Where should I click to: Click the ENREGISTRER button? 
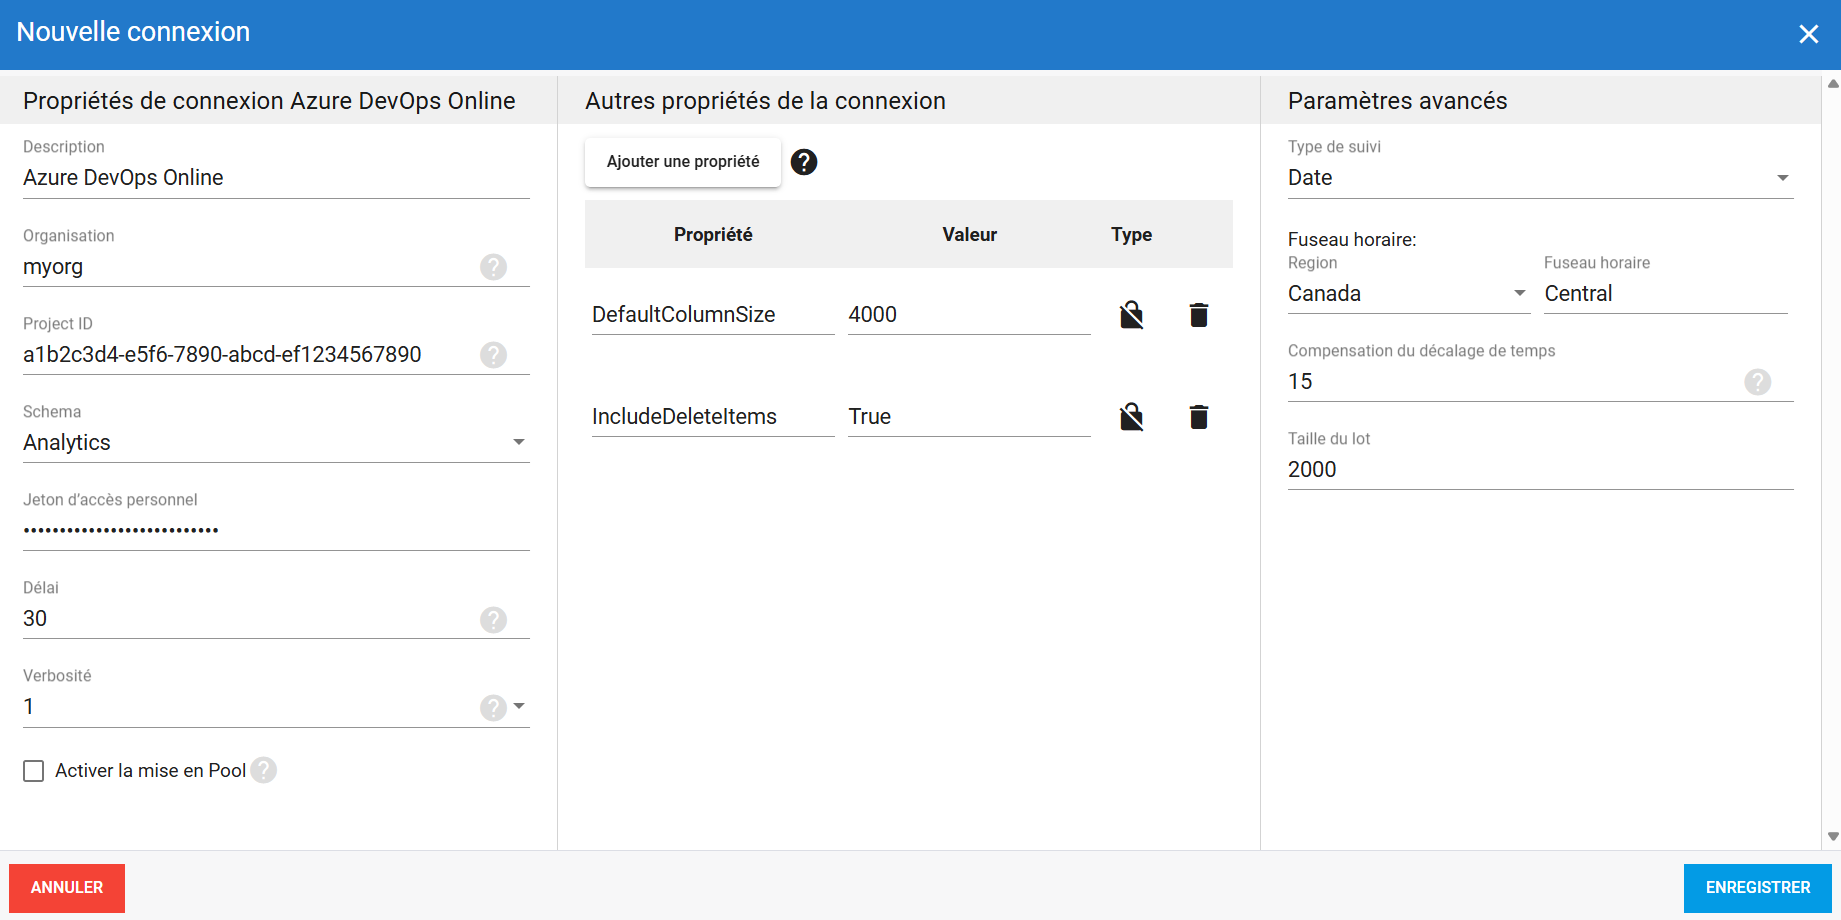tap(1758, 888)
